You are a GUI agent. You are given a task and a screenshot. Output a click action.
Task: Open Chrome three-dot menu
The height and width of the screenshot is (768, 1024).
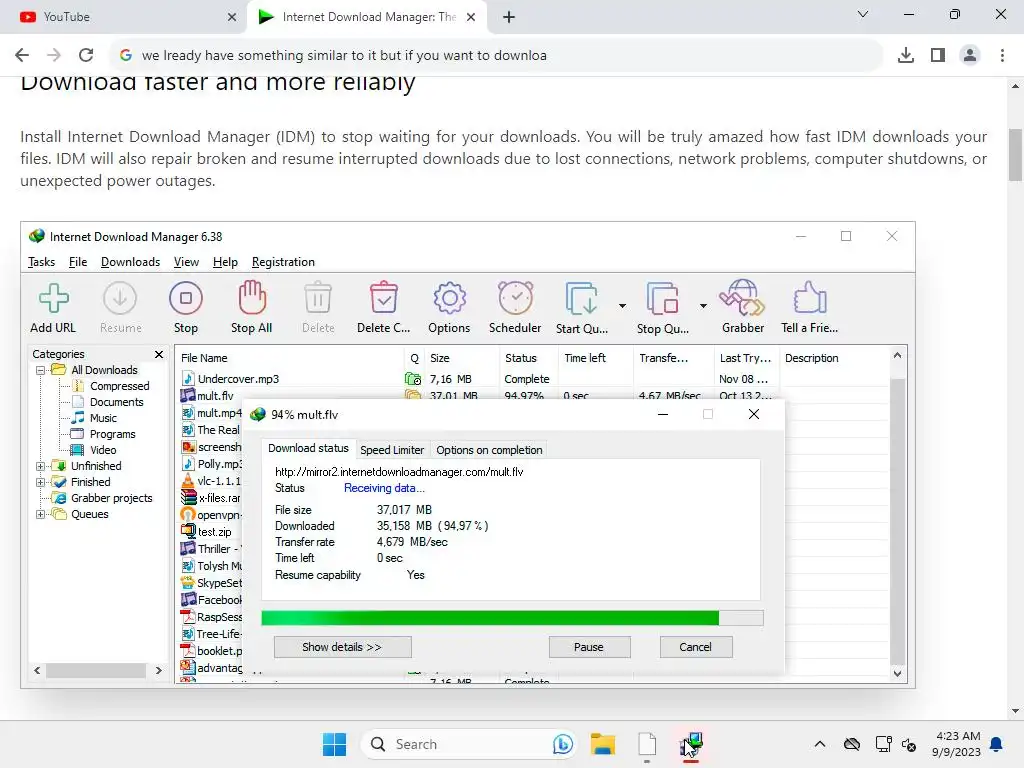[x=1002, y=56]
